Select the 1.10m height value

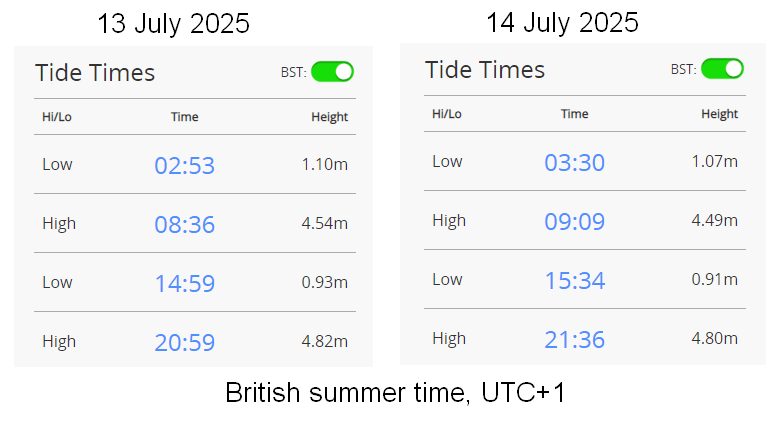pos(325,164)
